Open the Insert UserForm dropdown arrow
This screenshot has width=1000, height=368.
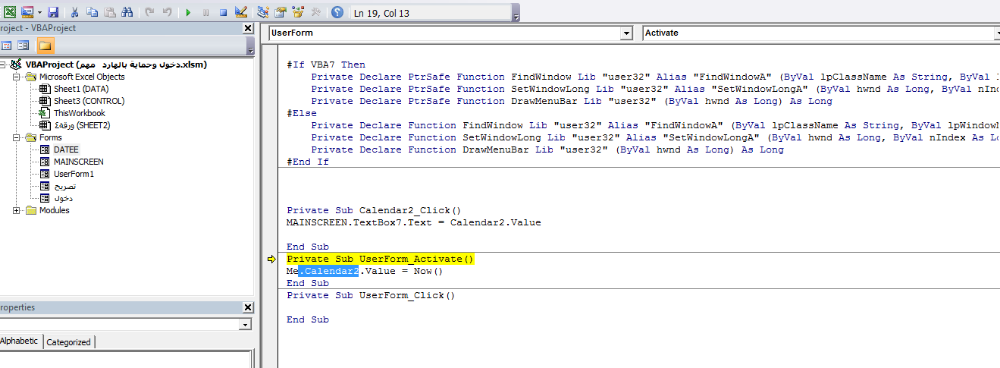(39, 12)
